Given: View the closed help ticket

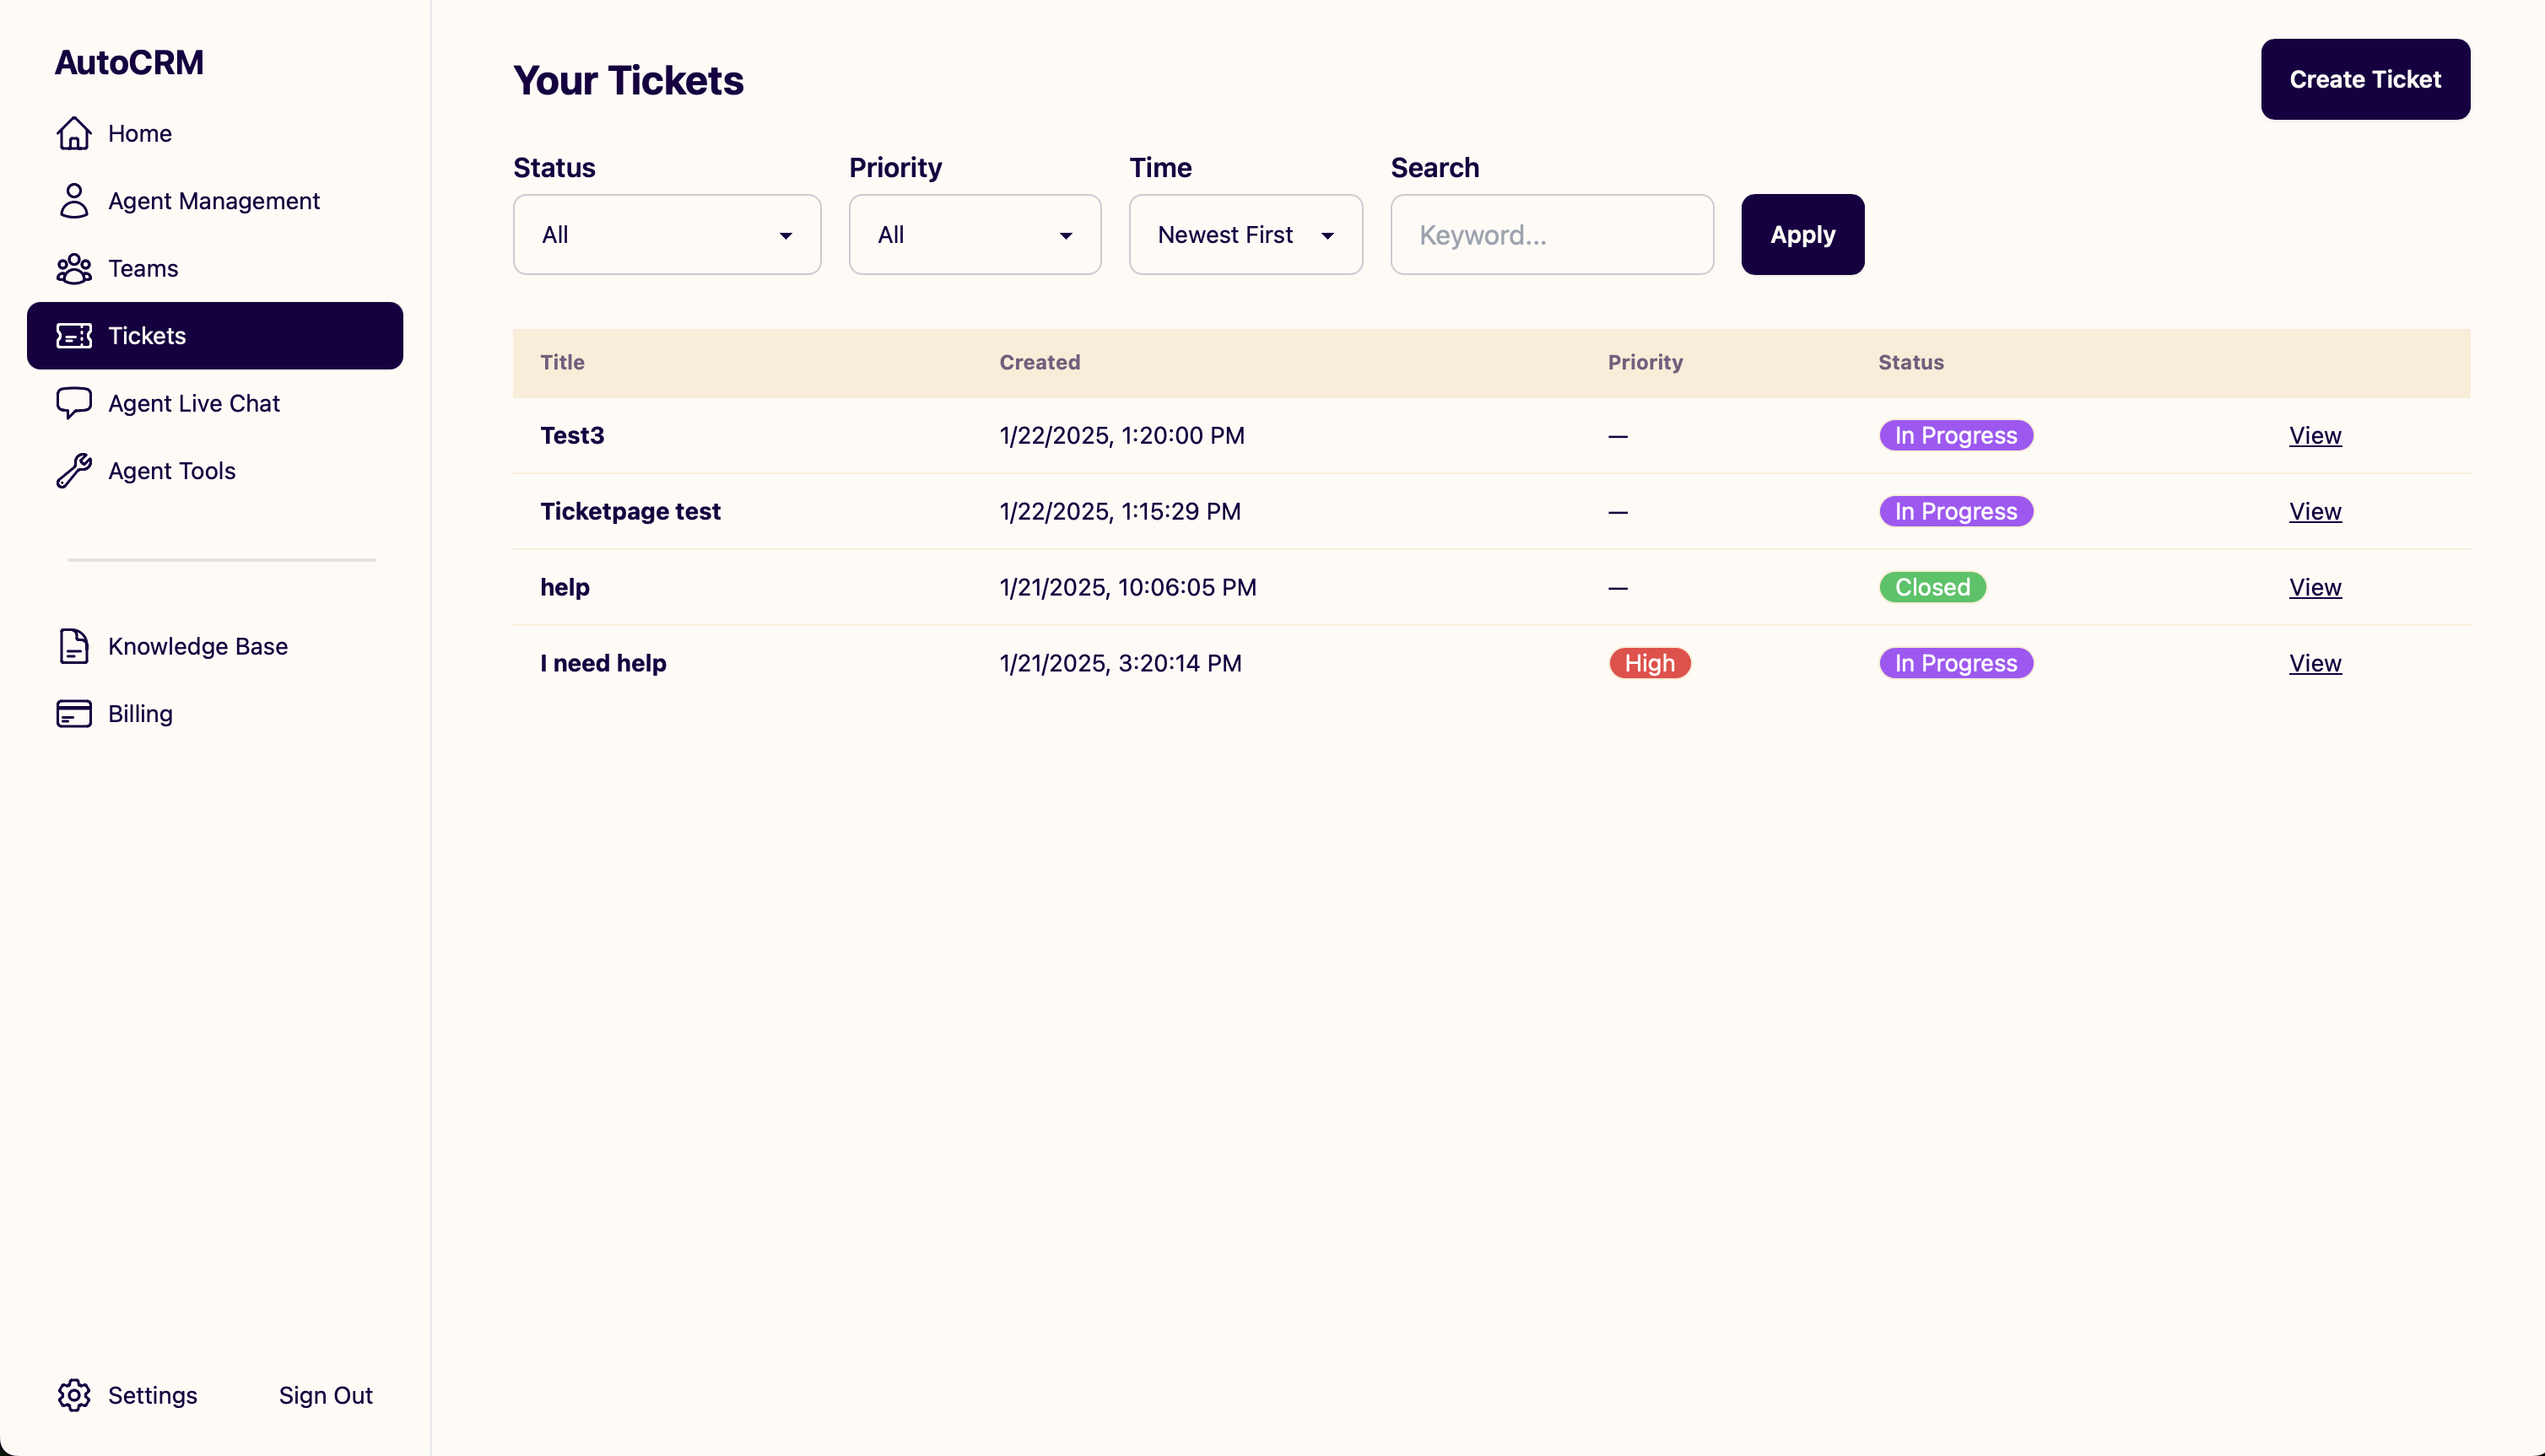Looking at the screenshot, I should coord(2316,587).
